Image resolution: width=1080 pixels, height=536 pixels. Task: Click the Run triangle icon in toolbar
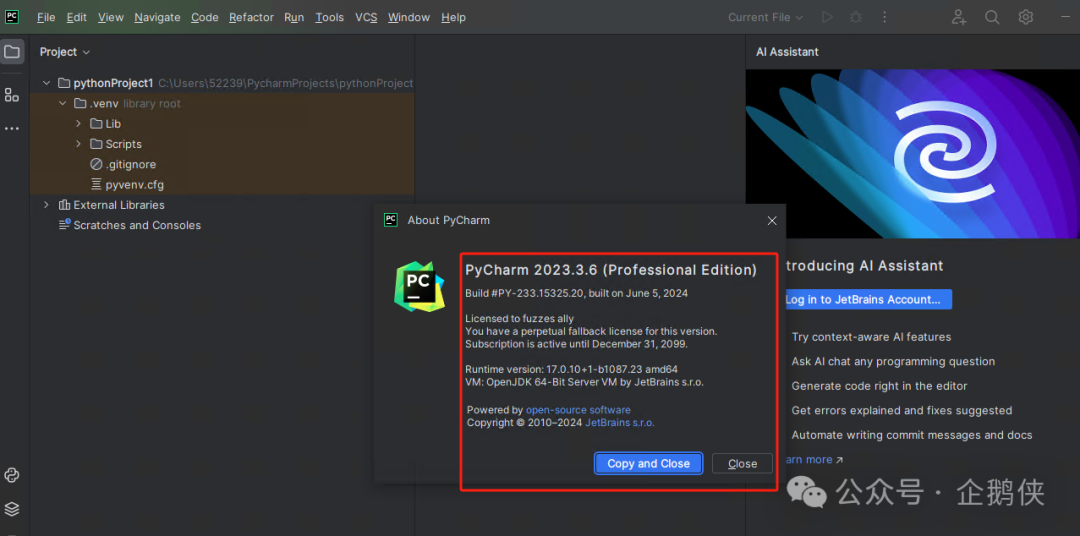click(x=827, y=17)
